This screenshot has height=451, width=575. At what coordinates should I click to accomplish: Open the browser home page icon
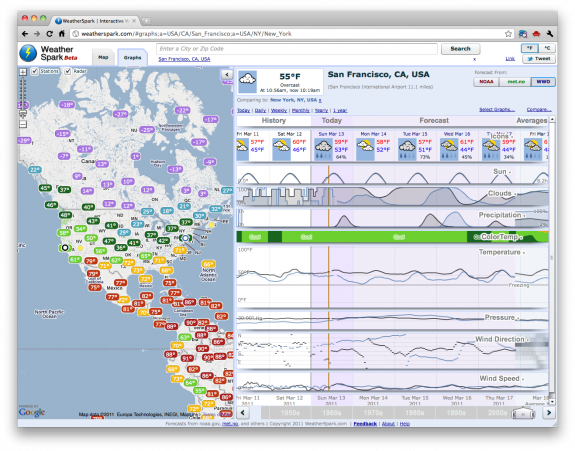coord(62,34)
